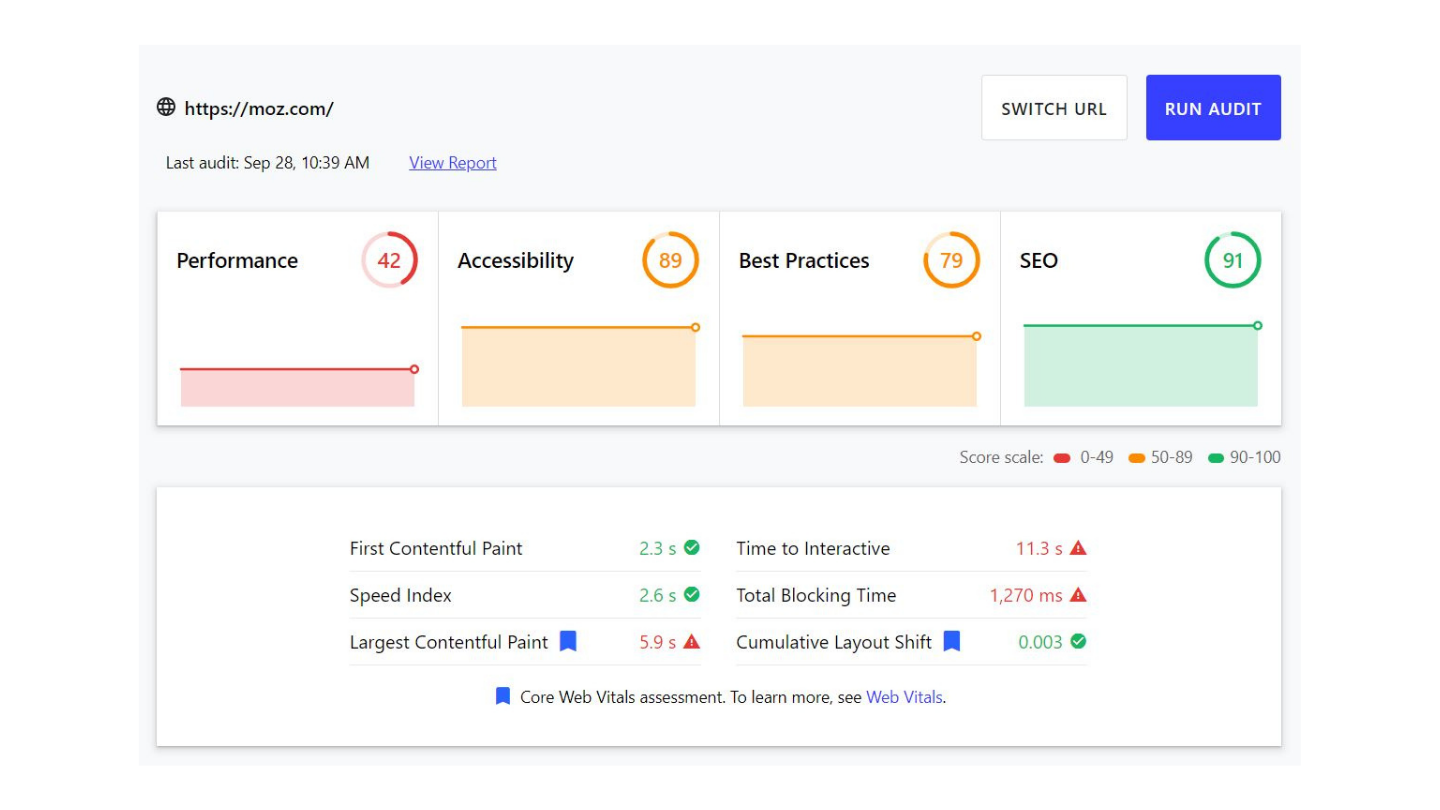Click the Performance score circle showing 42
Screen dimensions: 1440x810
click(389, 260)
